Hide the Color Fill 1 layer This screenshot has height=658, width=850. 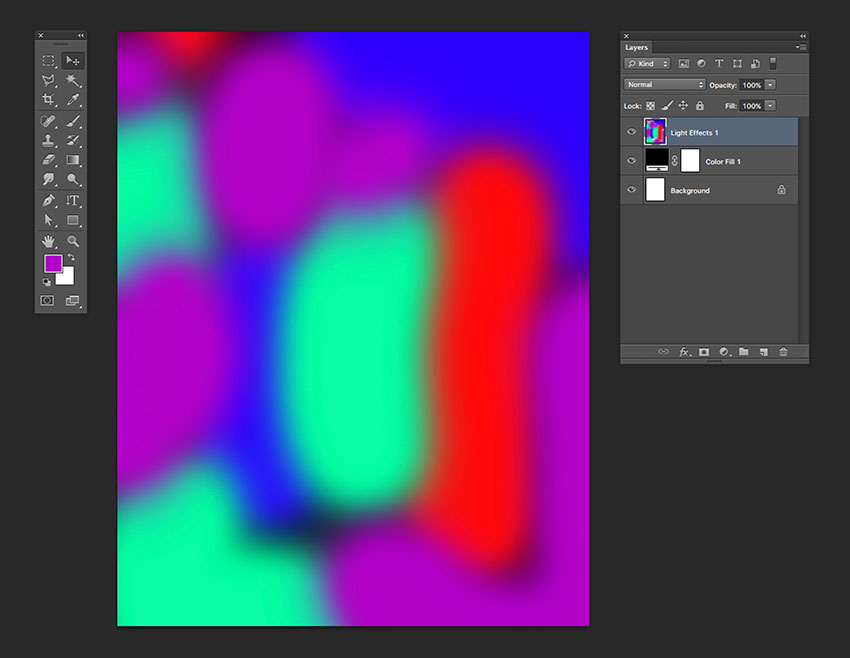point(632,161)
